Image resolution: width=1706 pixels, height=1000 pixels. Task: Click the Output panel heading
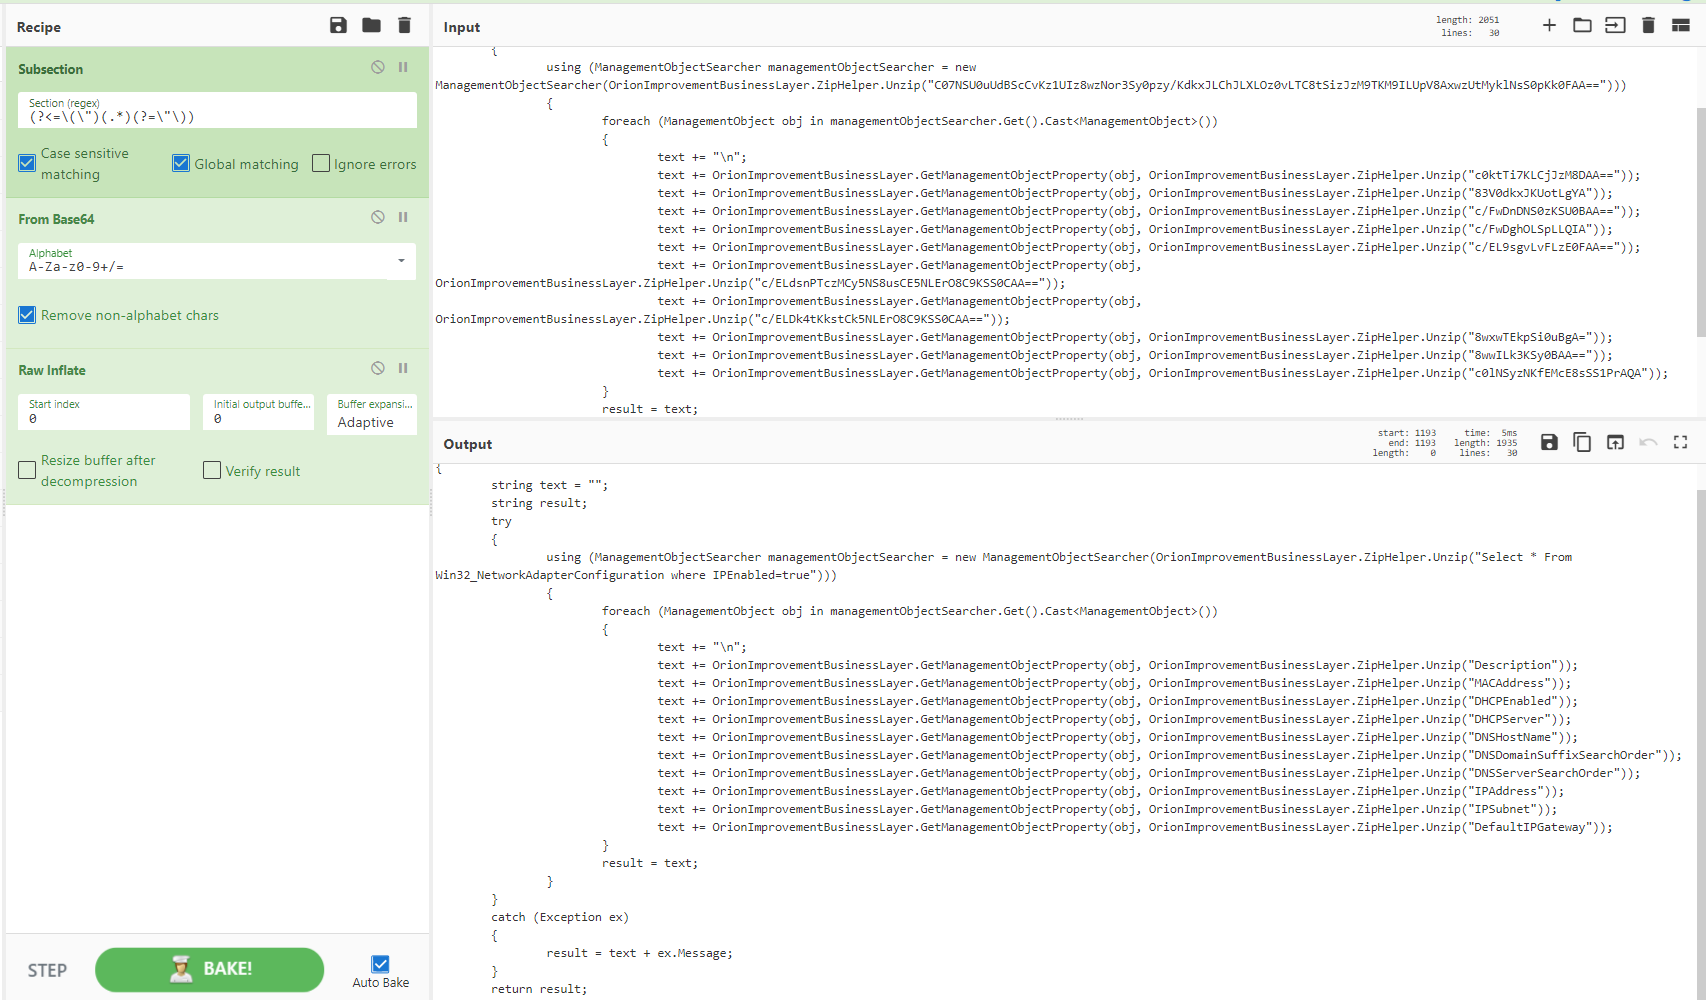coord(468,444)
